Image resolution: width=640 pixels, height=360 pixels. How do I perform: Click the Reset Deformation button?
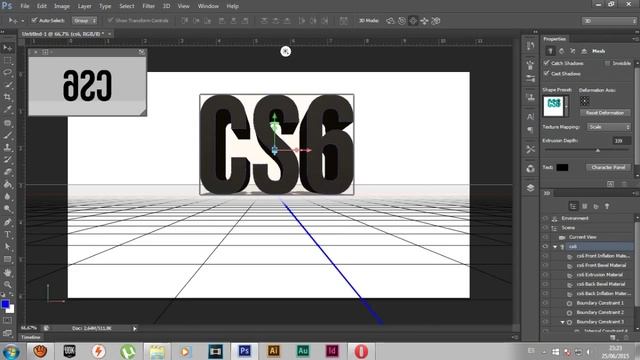[x=605, y=112]
